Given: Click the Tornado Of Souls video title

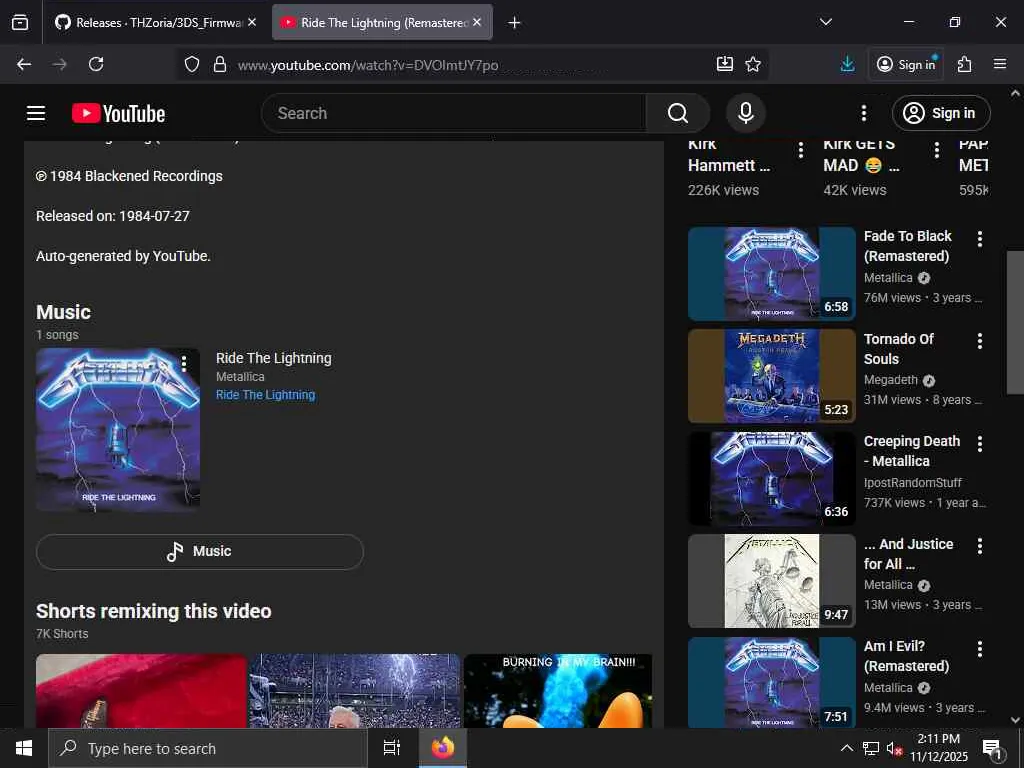Looking at the screenshot, I should (899, 349).
